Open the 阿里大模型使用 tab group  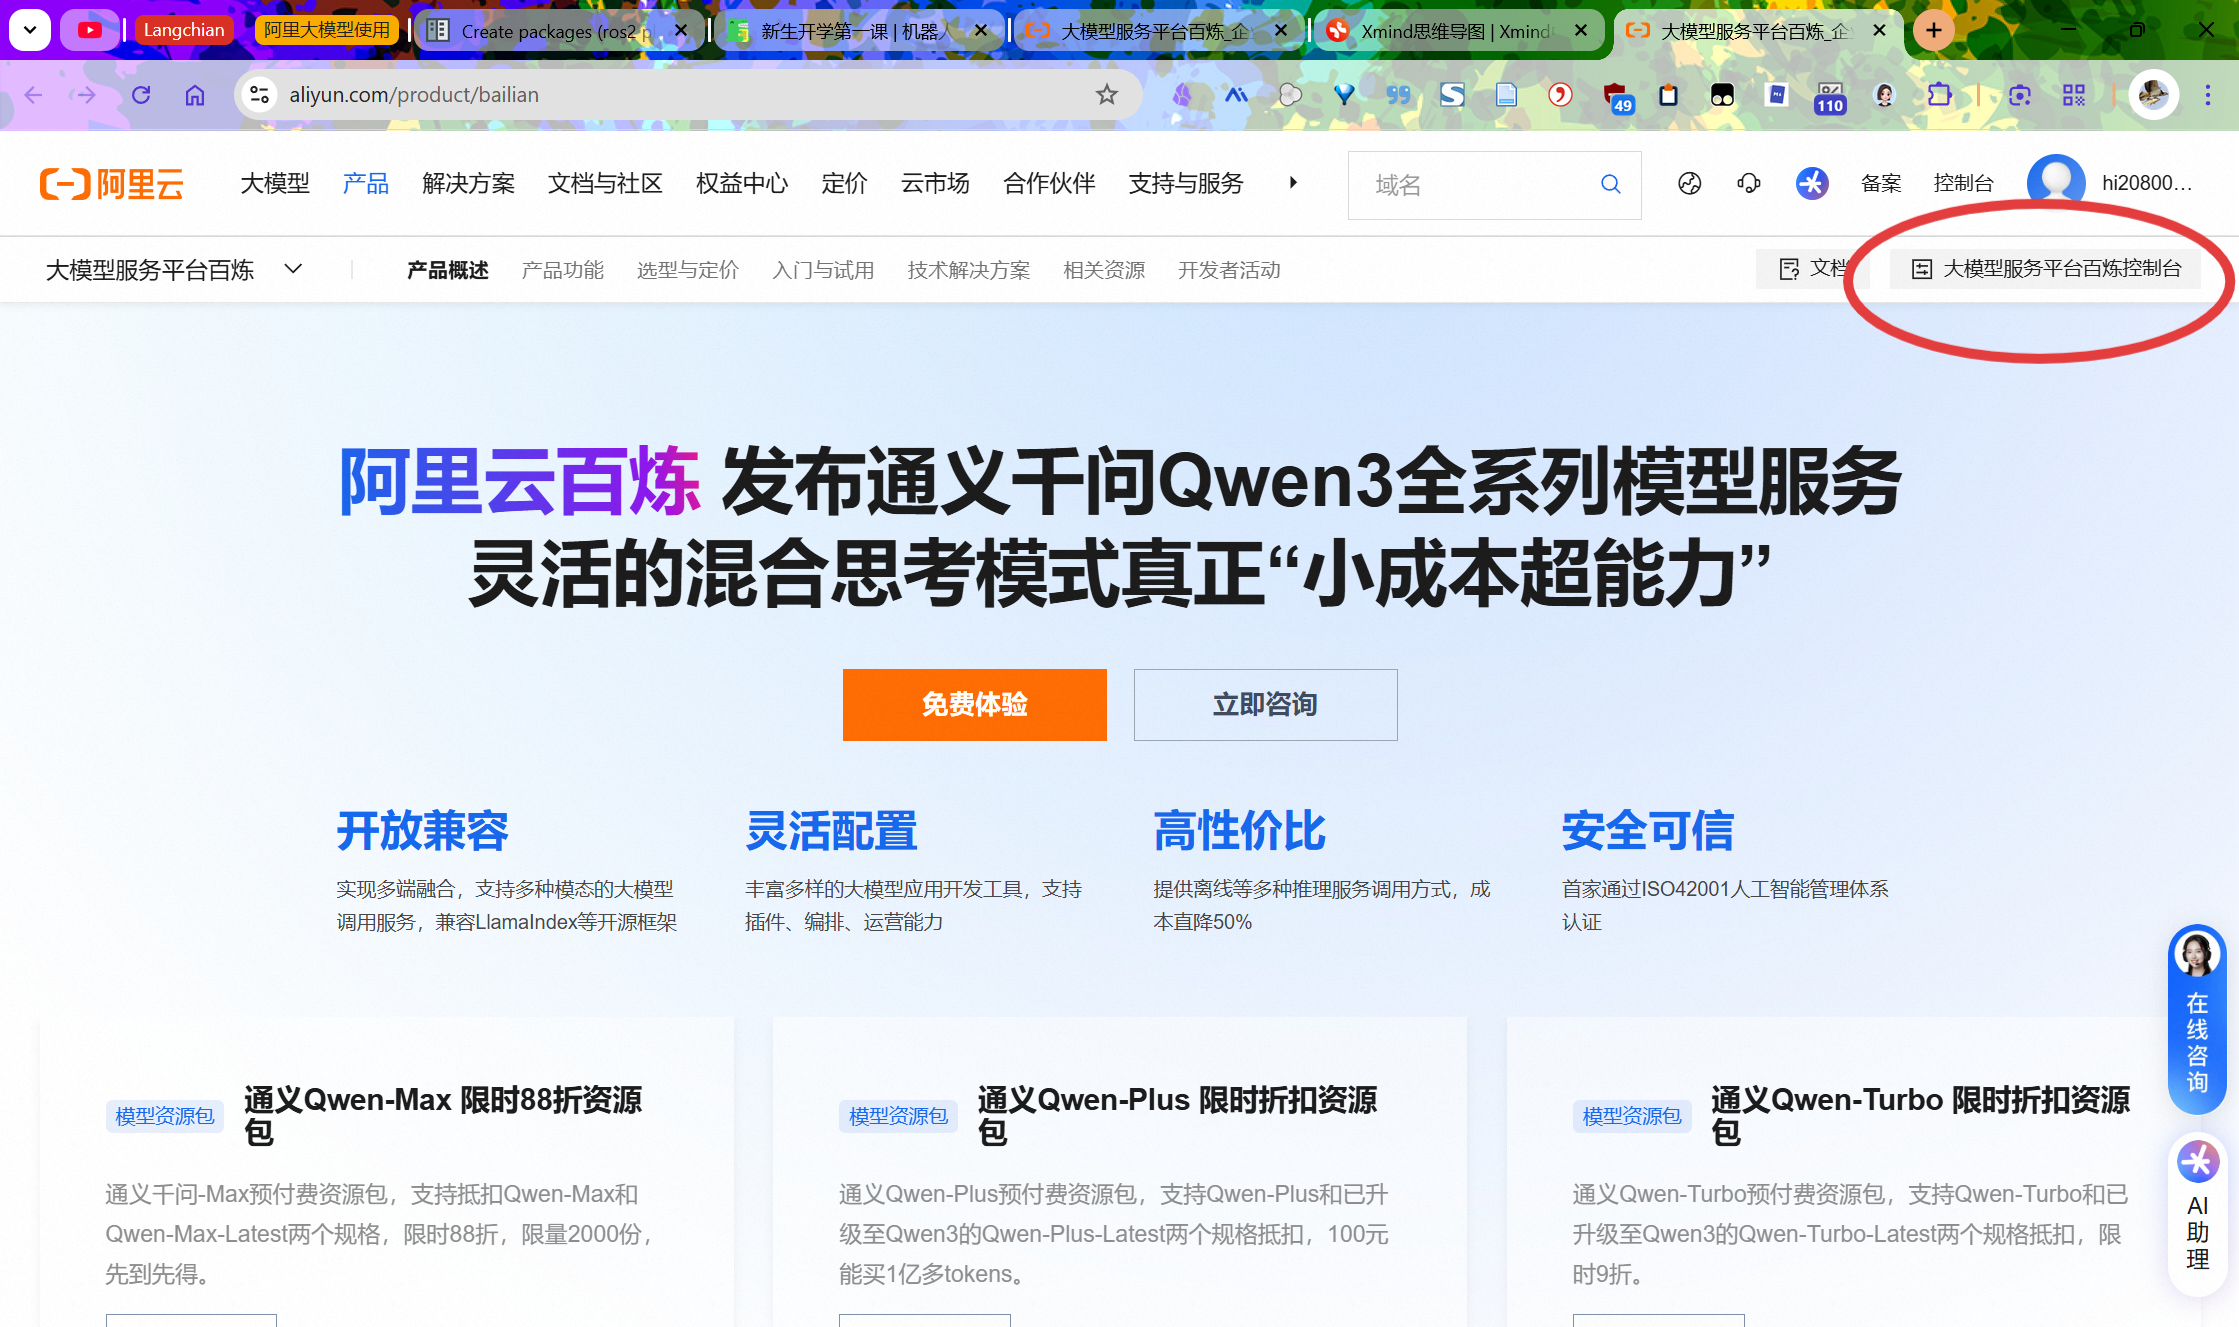pyautogui.click(x=327, y=30)
